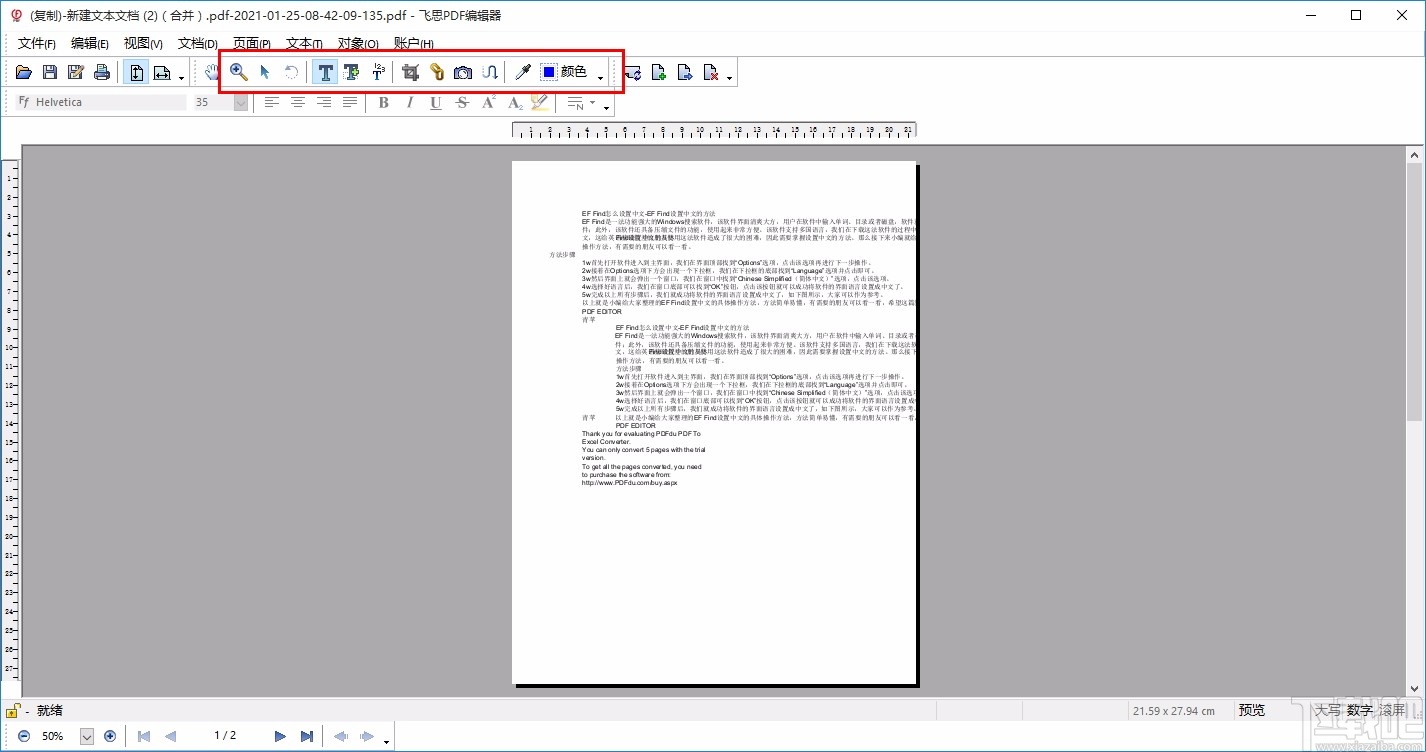Click the delete page icon

click(711, 72)
